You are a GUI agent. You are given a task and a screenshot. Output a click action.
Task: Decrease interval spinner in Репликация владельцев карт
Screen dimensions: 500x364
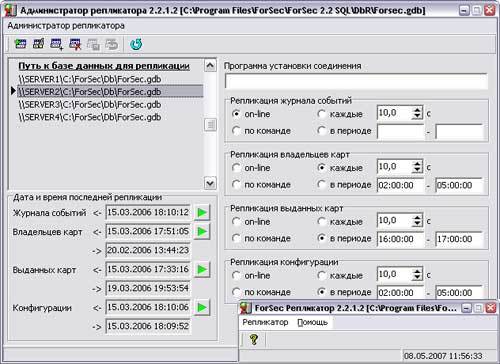tap(417, 170)
